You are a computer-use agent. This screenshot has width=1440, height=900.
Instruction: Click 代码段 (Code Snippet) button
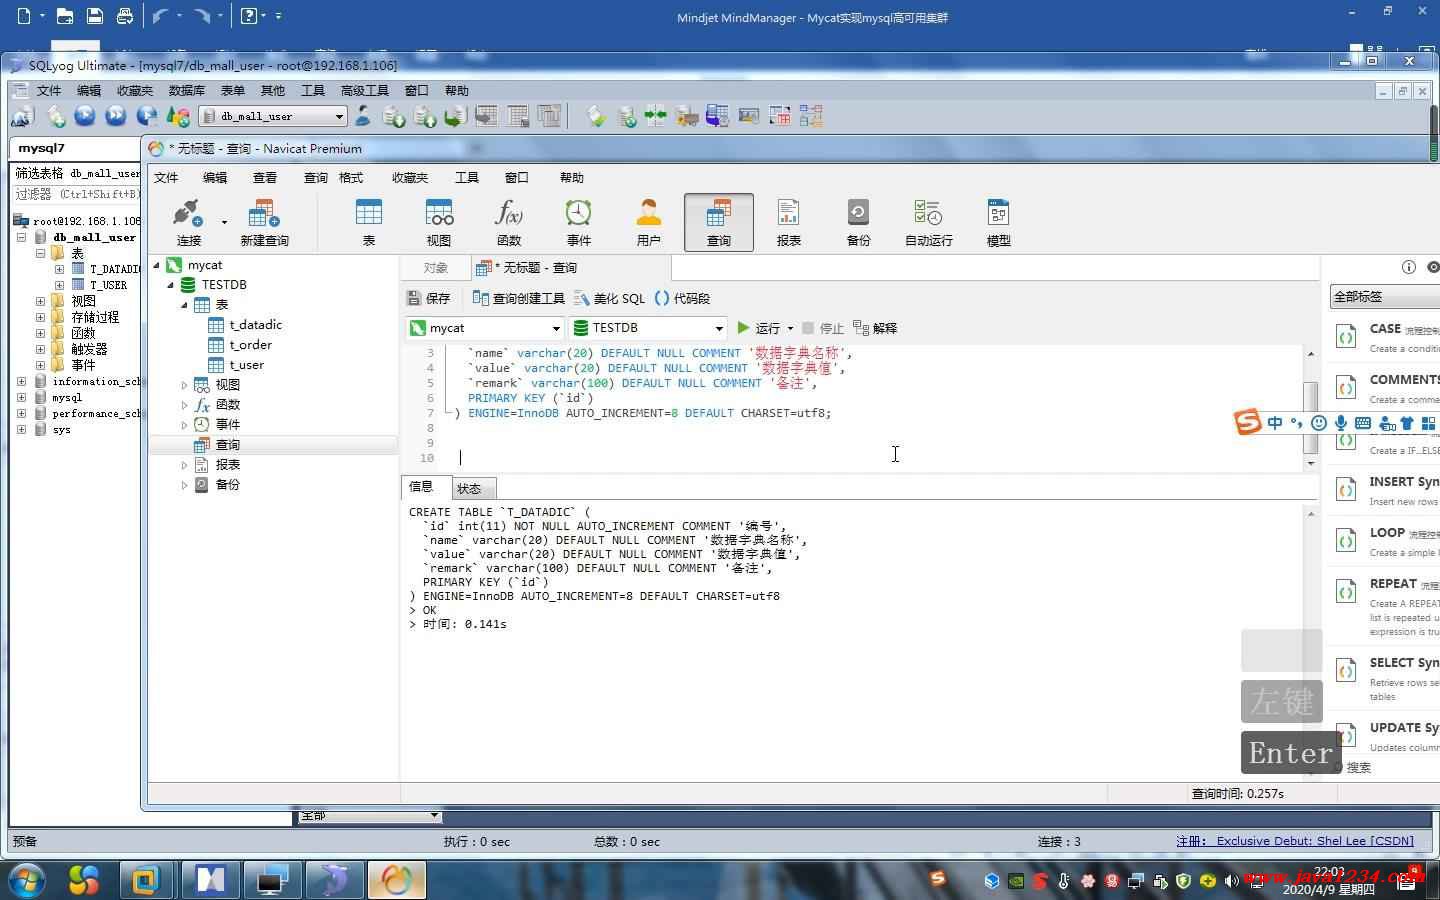pos(682,298)
